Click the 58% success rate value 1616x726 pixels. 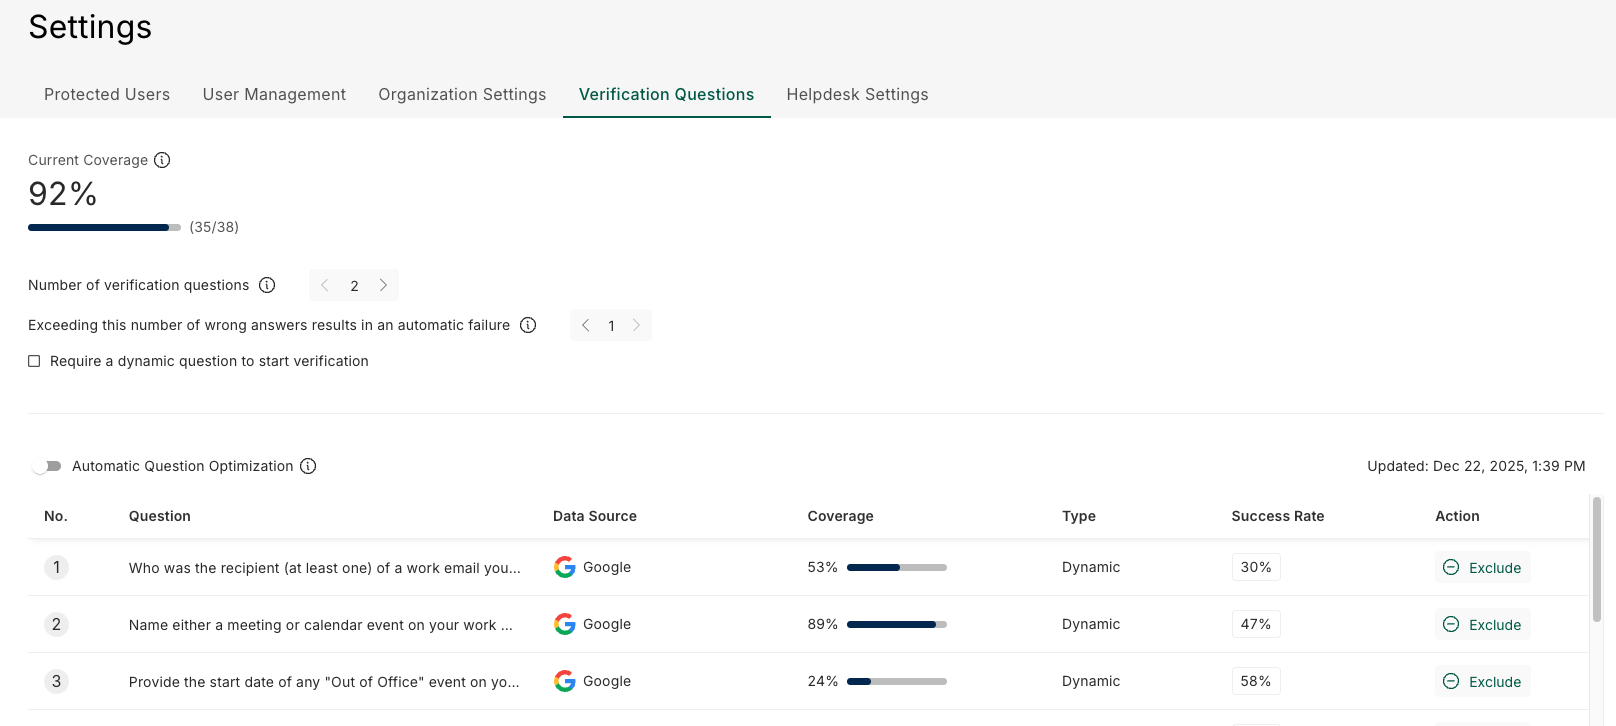click(1256, 681)
